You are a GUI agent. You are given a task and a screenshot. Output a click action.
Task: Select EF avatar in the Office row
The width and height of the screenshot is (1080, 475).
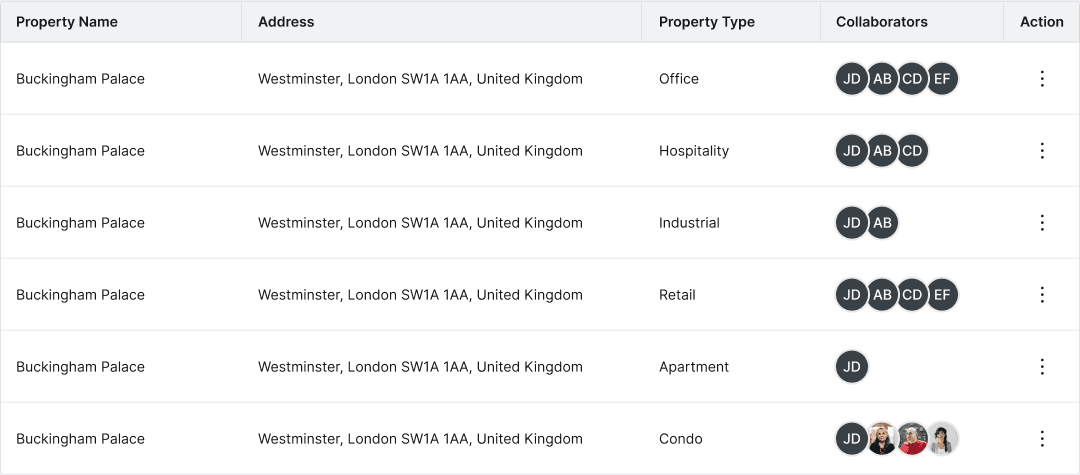[x=942, y=78]
